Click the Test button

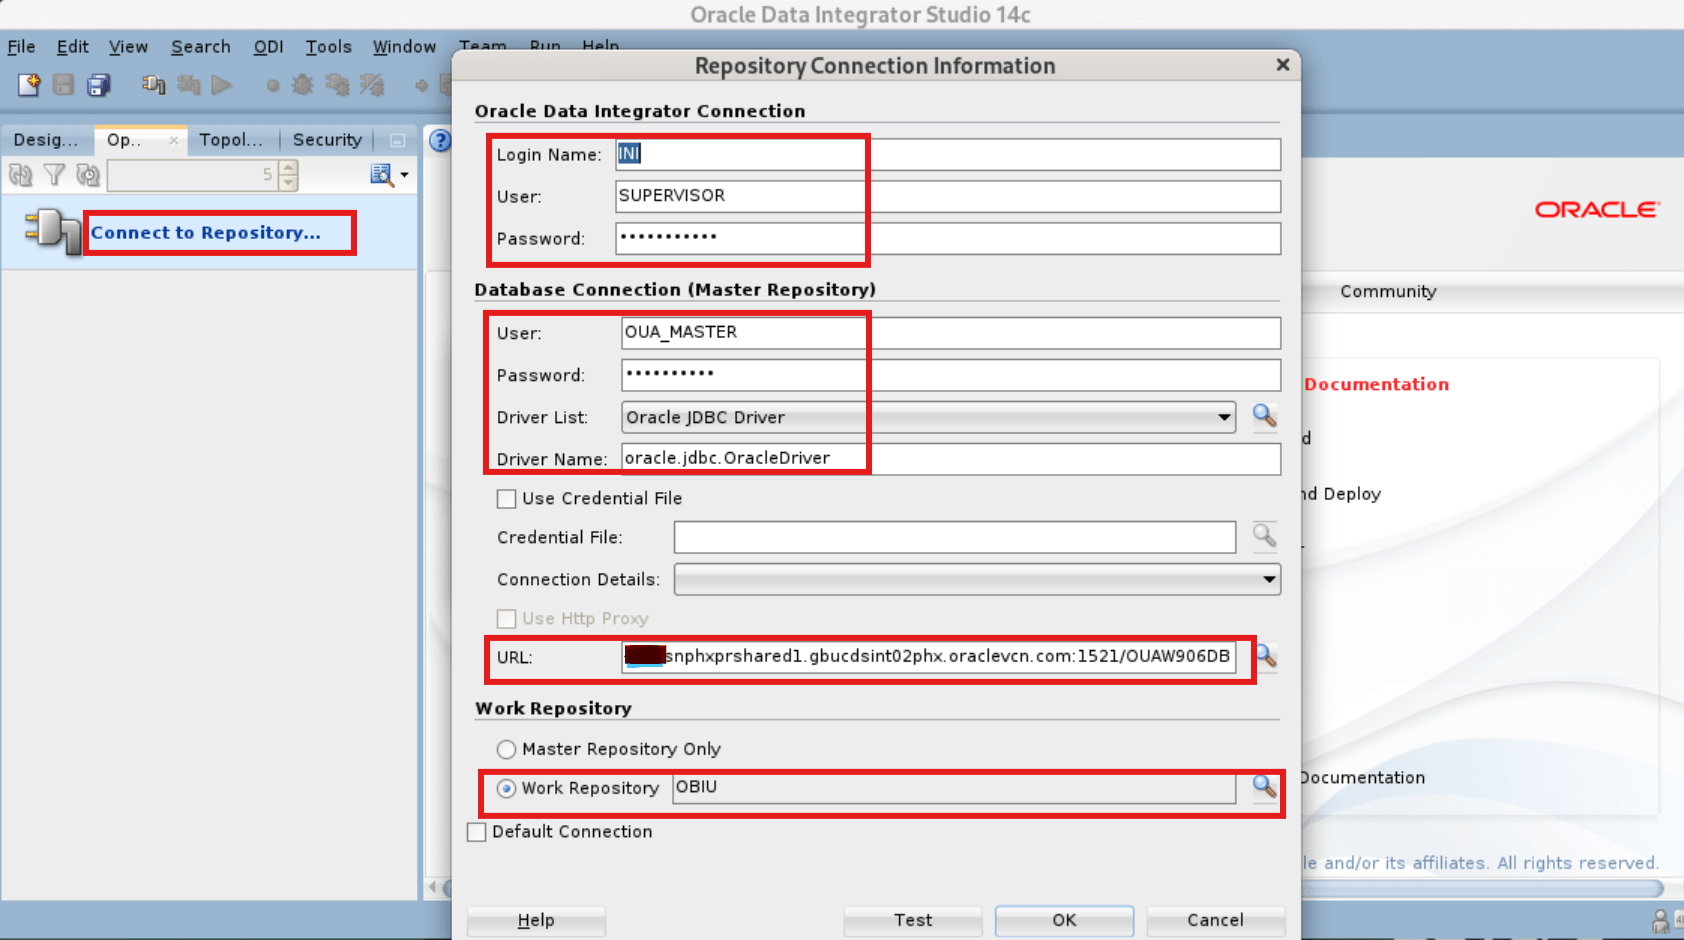911,920
